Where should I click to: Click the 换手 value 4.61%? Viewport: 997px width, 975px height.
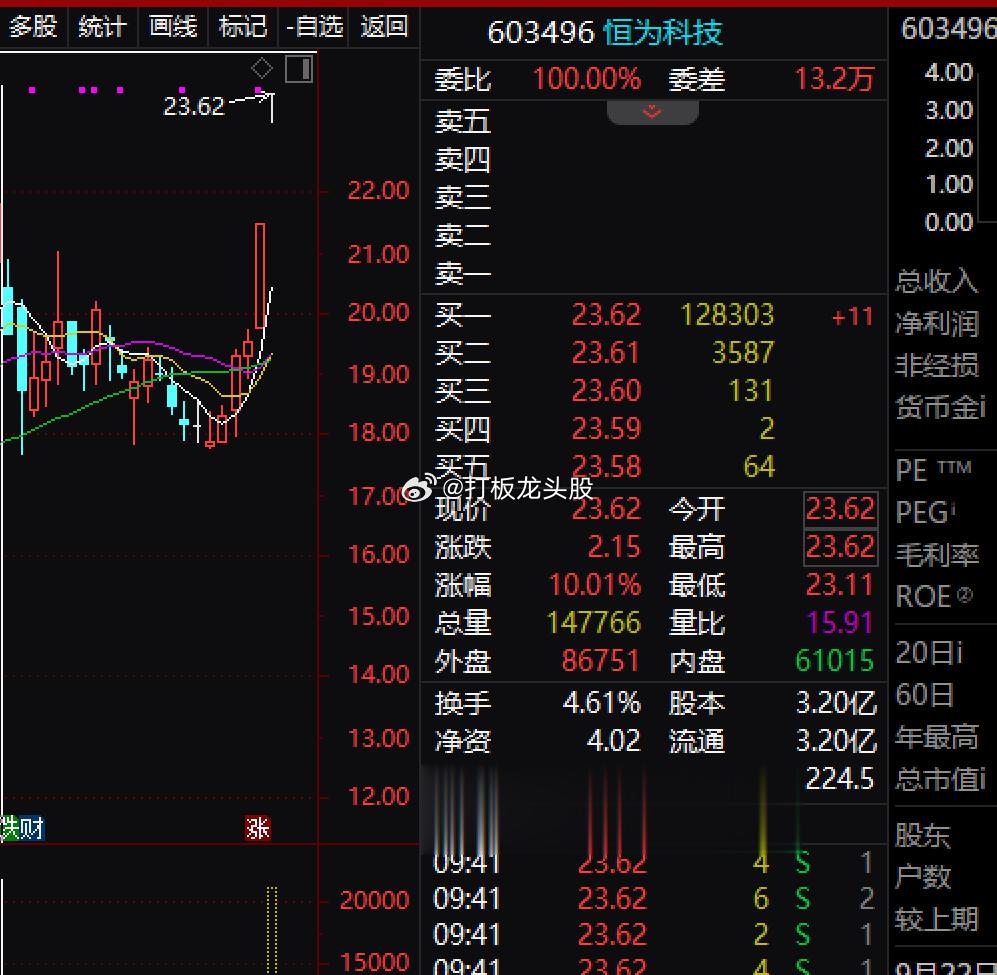pyautogui.click(x=602, y=703)
